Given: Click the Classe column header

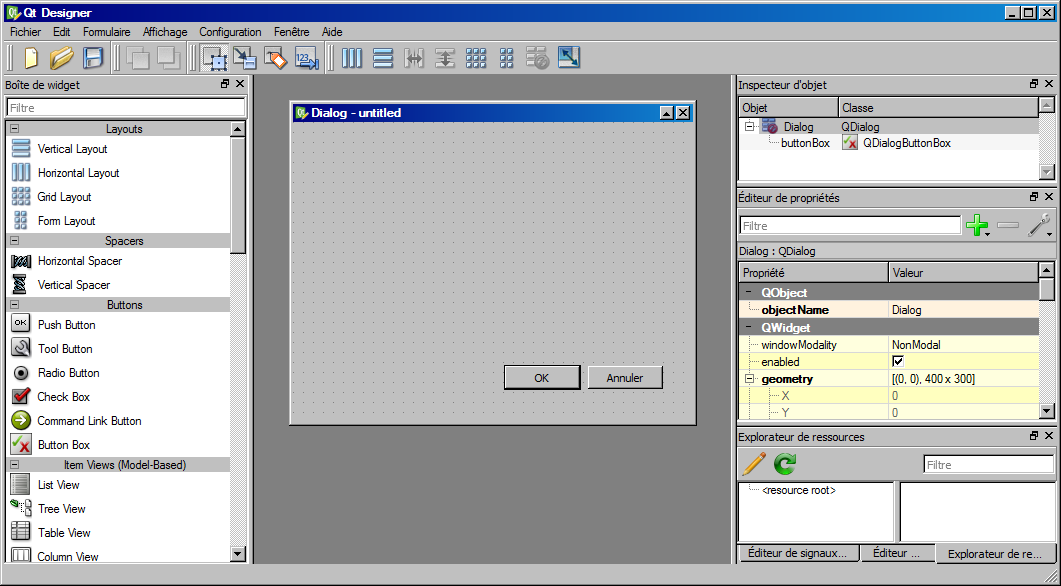Looking at the screenshot, I should [938, 108].
